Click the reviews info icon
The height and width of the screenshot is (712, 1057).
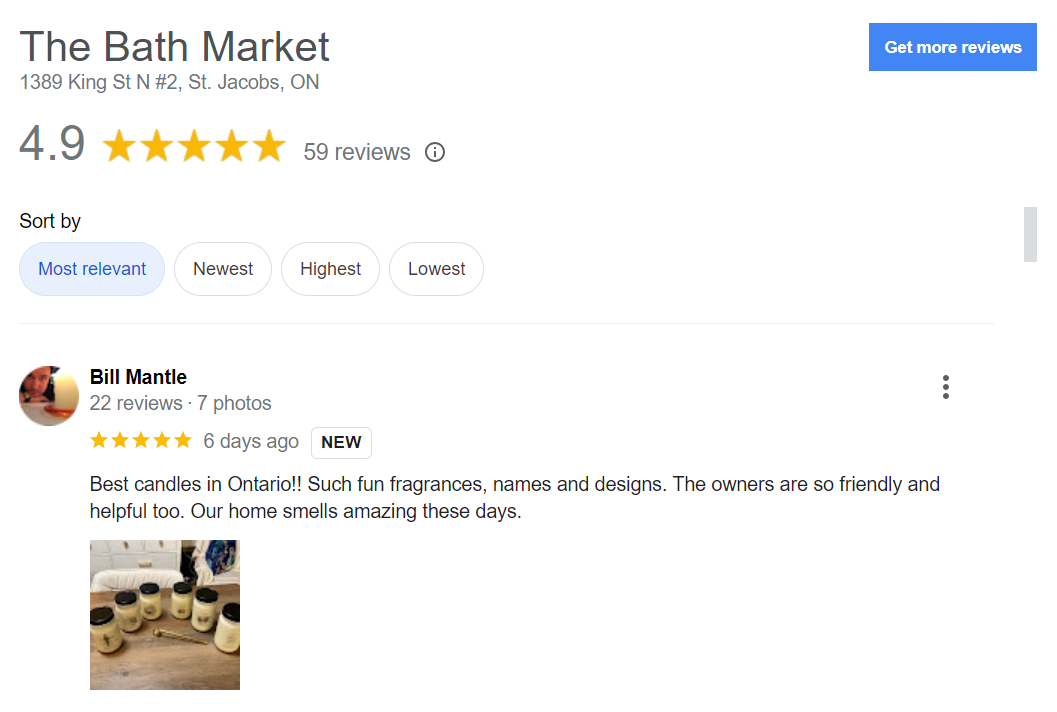pos(435,152)
